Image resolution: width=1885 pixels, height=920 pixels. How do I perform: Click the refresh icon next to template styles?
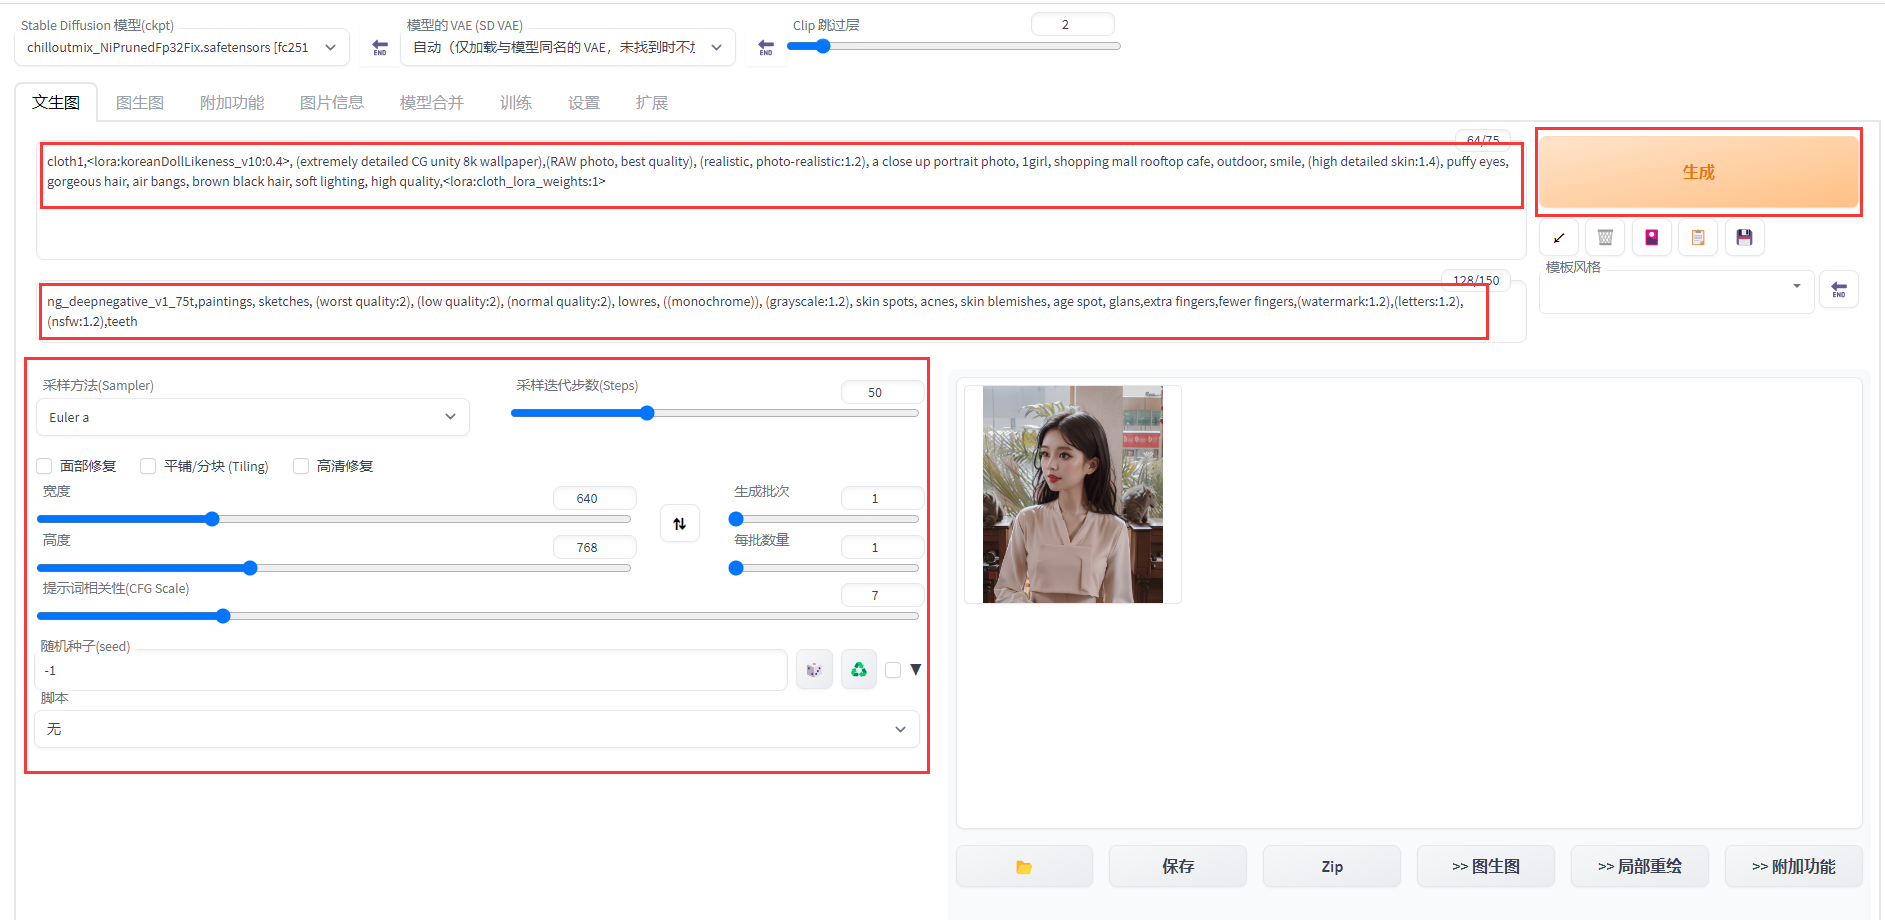[x=1839, y=290]
